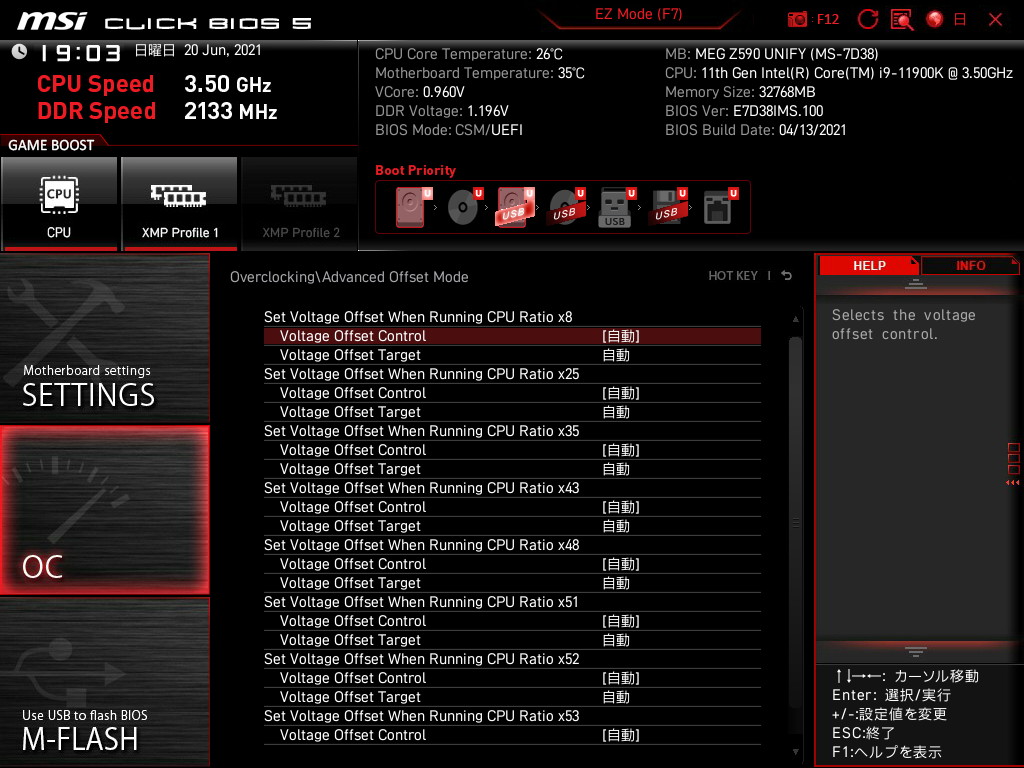Click the red triple-arrow side panel expander
Viewport: 1024px width, 768px height.
coord(1013,483)
